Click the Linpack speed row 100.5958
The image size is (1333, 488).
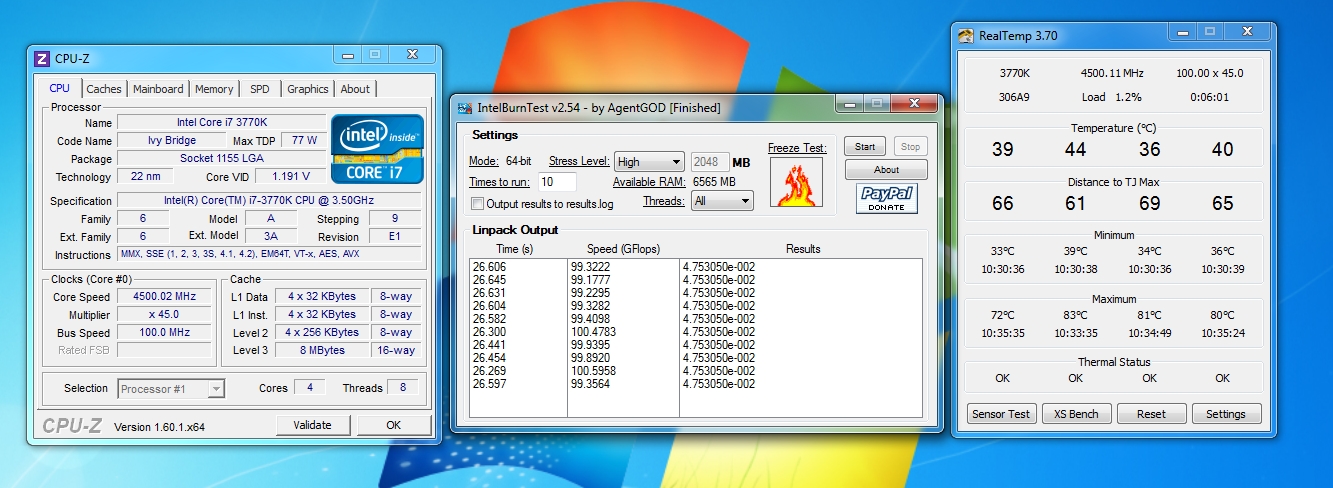click(x=593, y=371)
